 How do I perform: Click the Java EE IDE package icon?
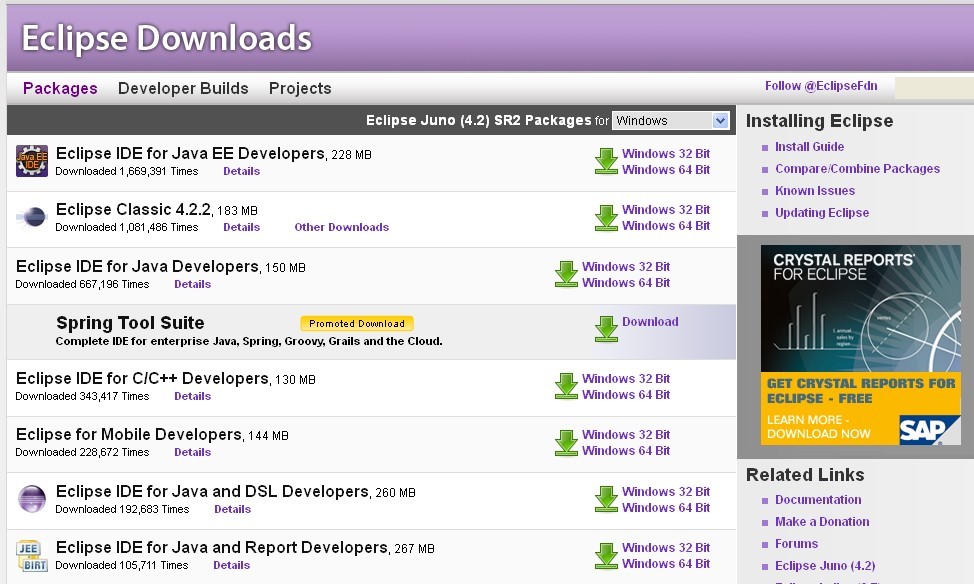pos(32,161)
